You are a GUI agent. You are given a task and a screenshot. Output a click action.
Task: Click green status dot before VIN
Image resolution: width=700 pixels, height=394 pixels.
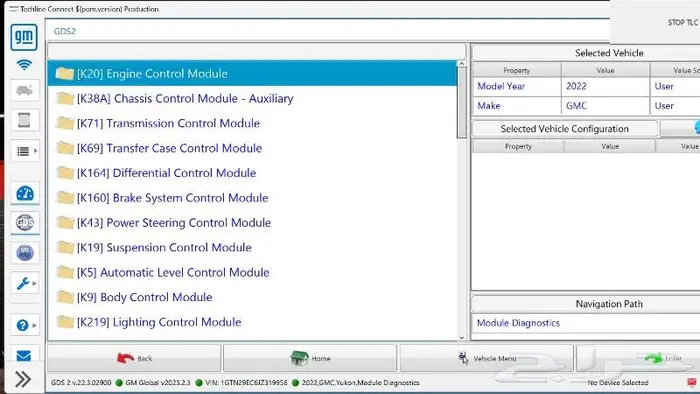199,382
